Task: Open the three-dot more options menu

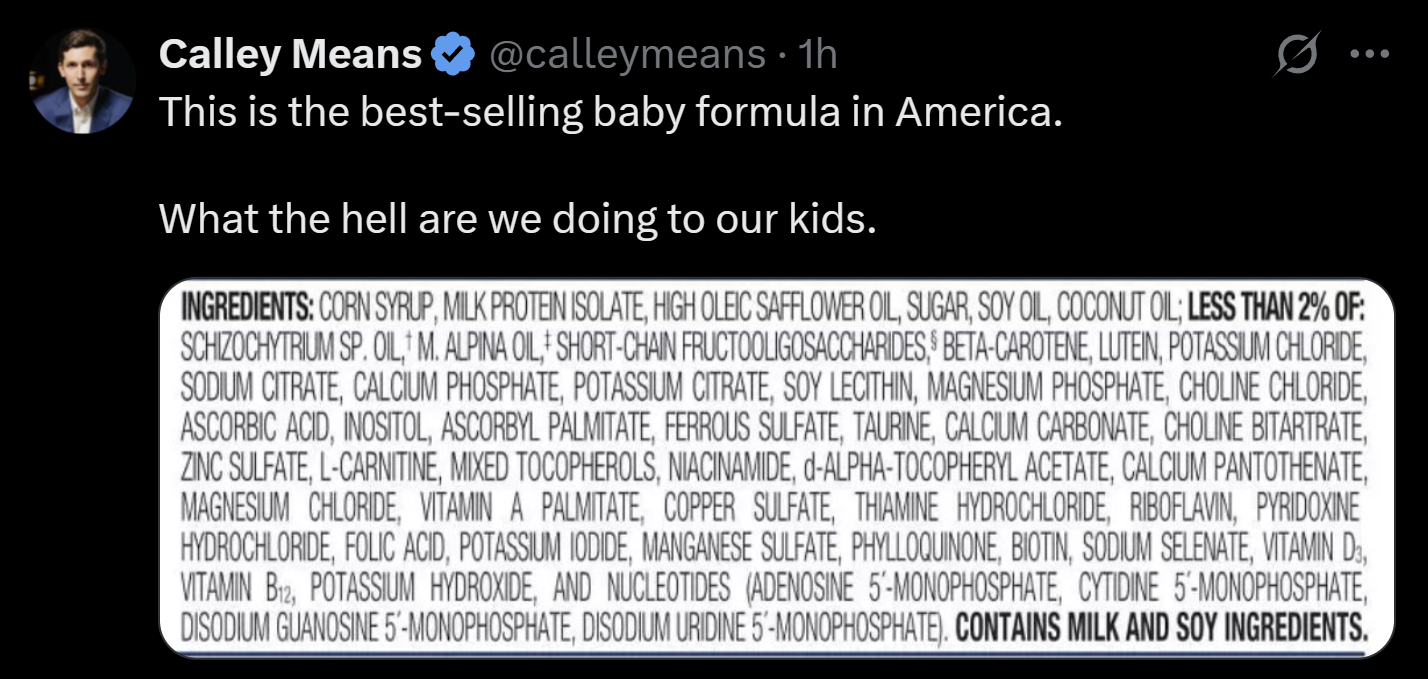Action: point(1369,55)
